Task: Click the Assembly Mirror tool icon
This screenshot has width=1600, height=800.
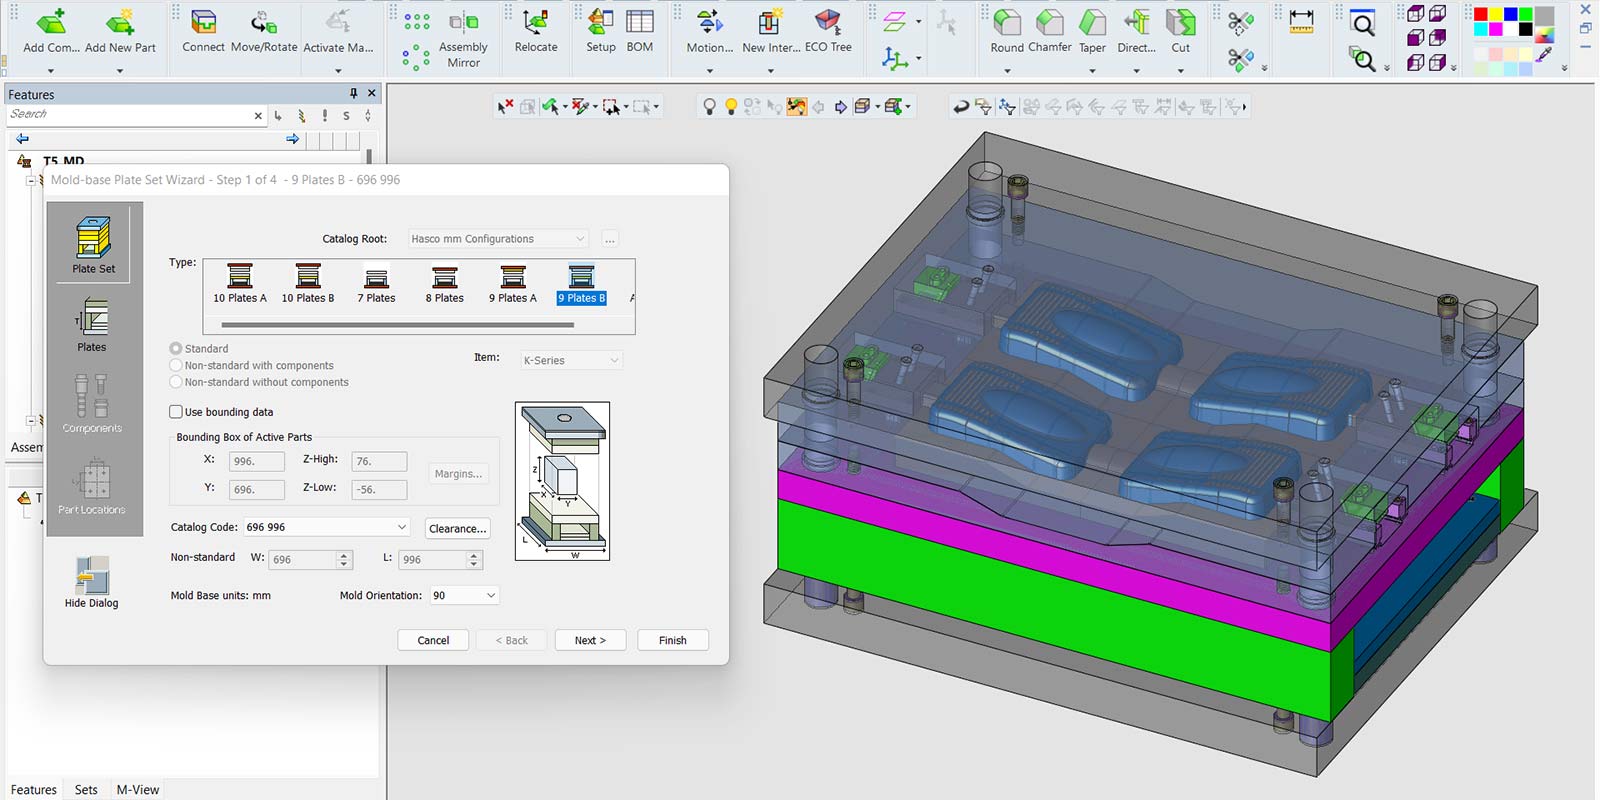Action: 463,39
